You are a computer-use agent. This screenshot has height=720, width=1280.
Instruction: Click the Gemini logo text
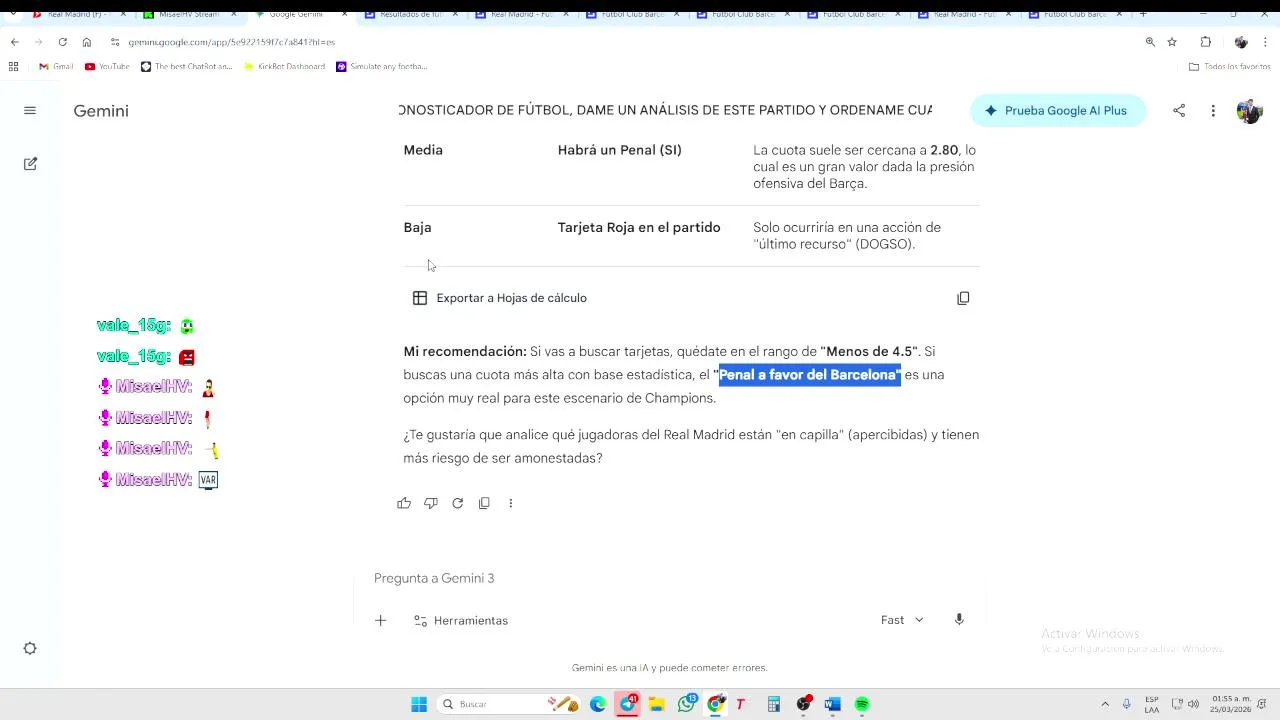pyautogui.click(x=101, y=111)
